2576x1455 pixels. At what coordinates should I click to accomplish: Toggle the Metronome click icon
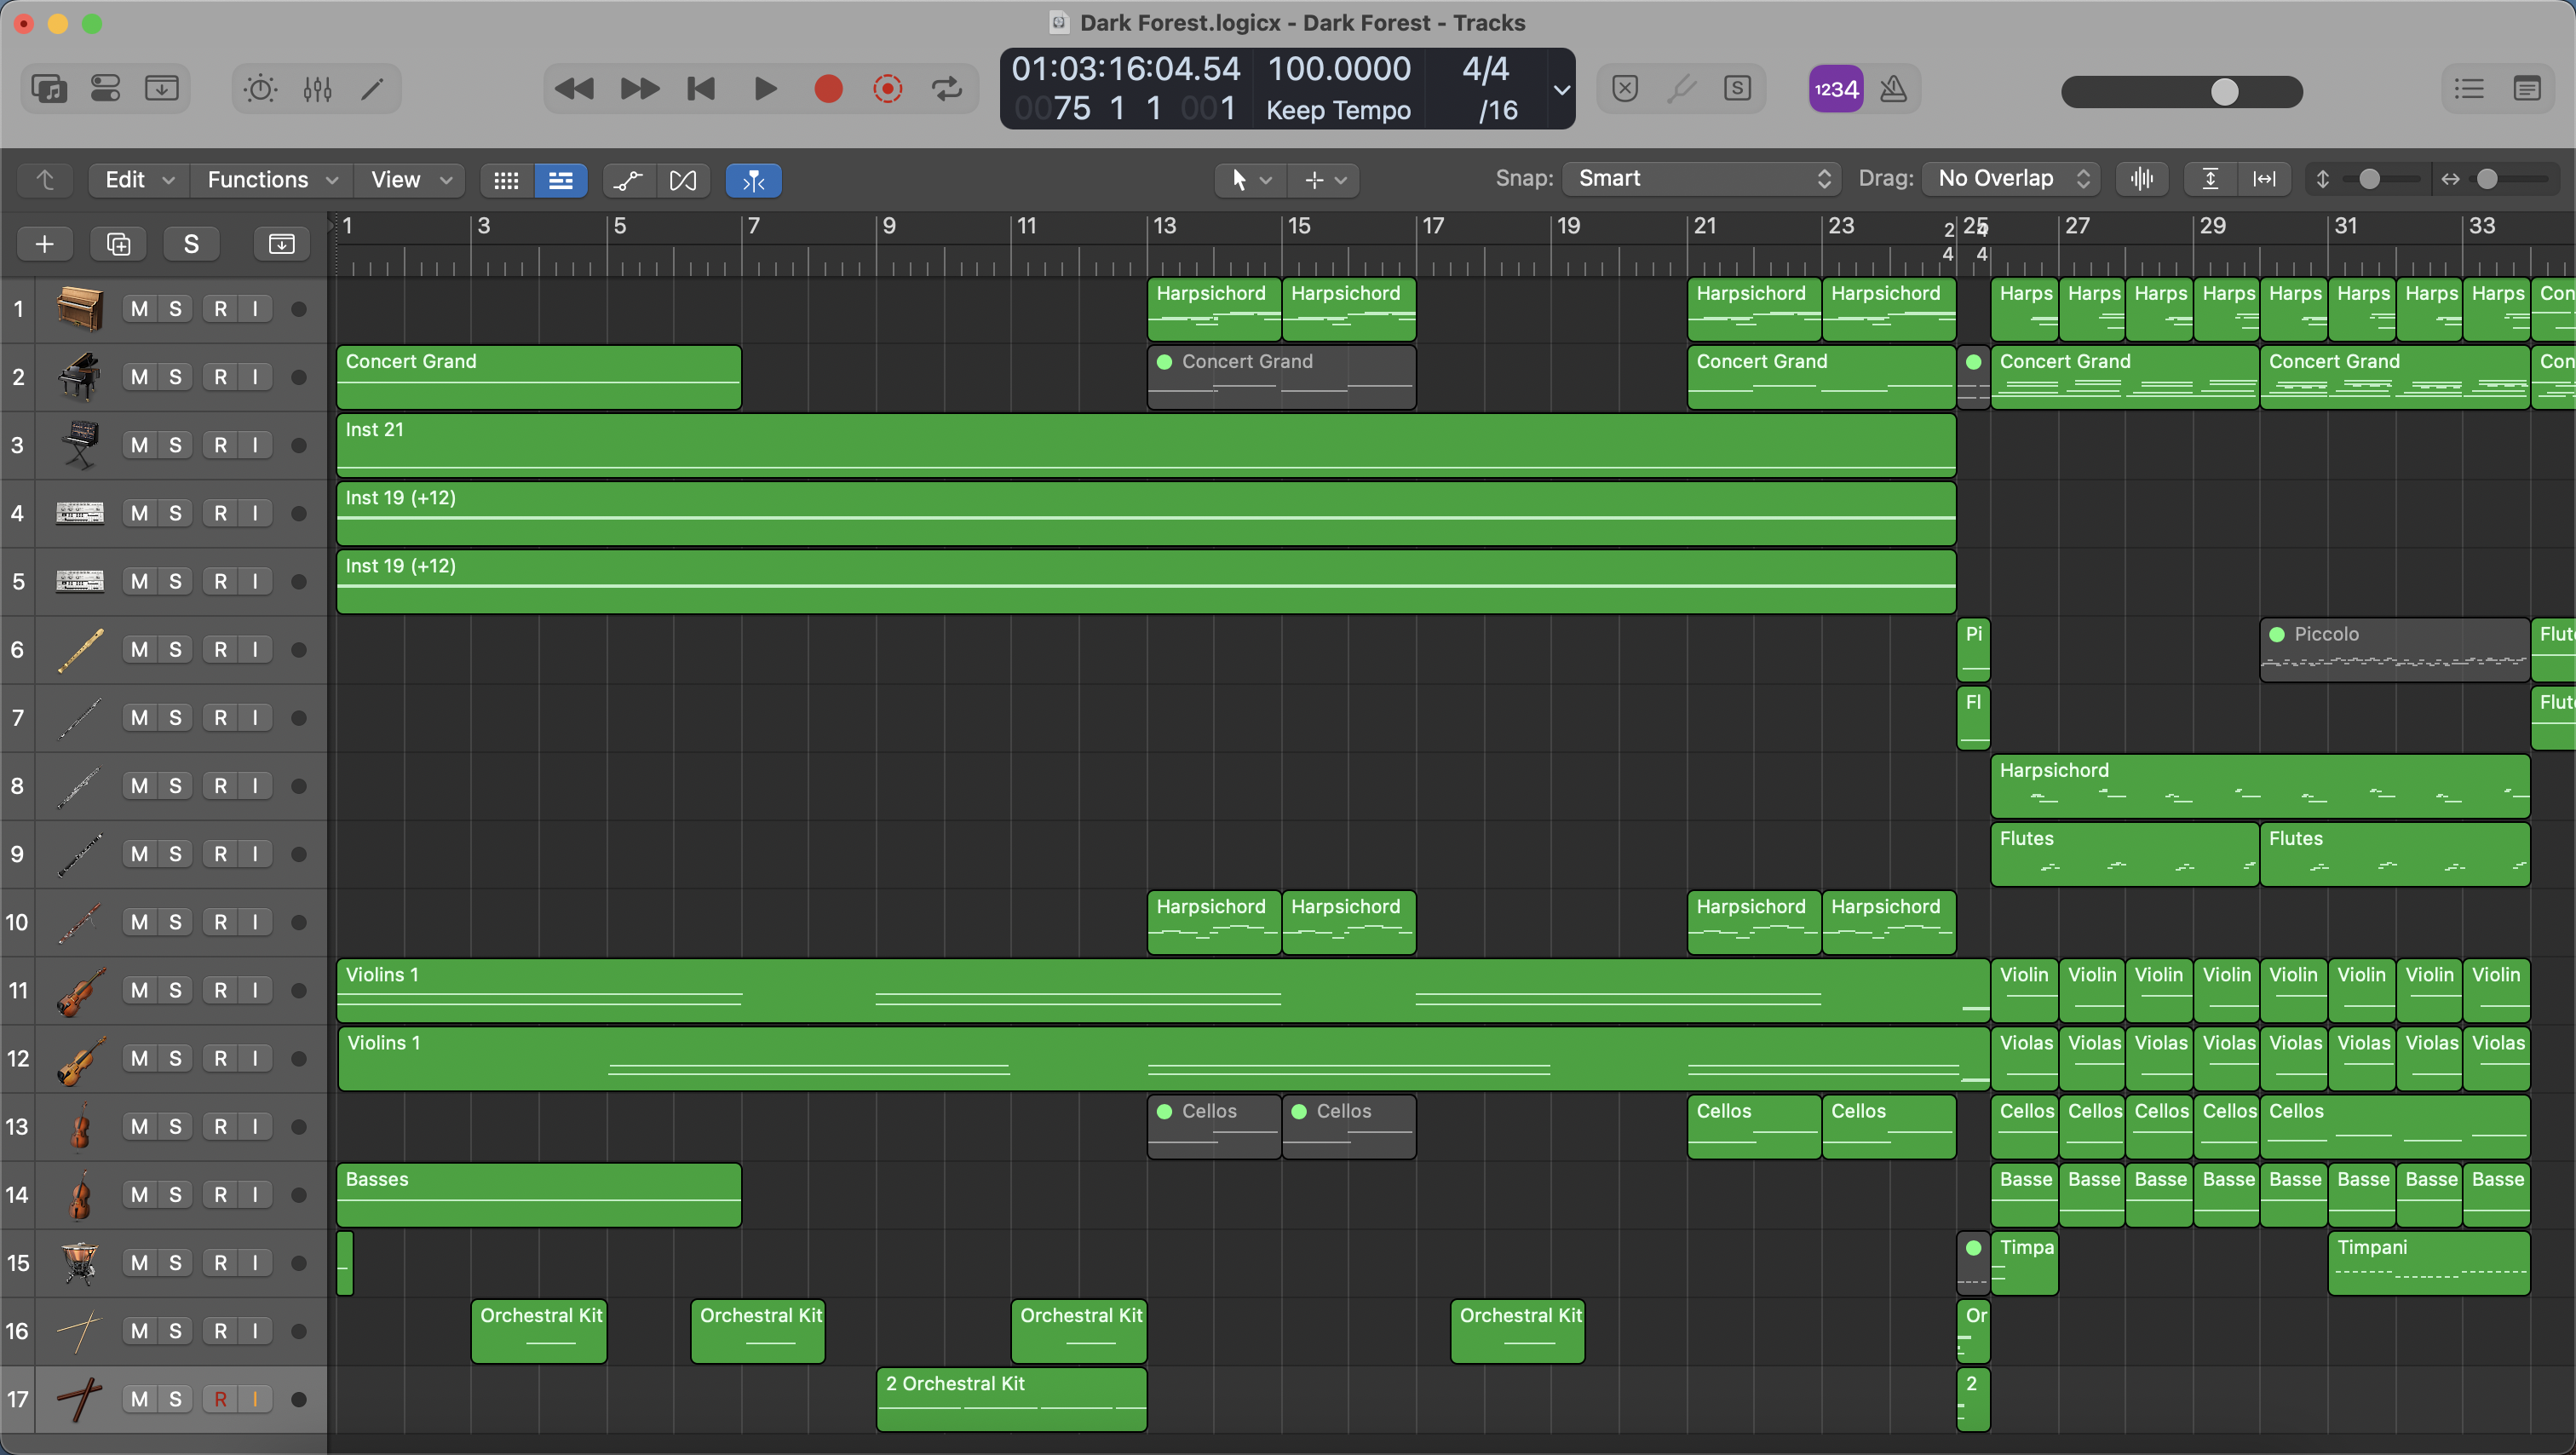tap(1893, 90)
